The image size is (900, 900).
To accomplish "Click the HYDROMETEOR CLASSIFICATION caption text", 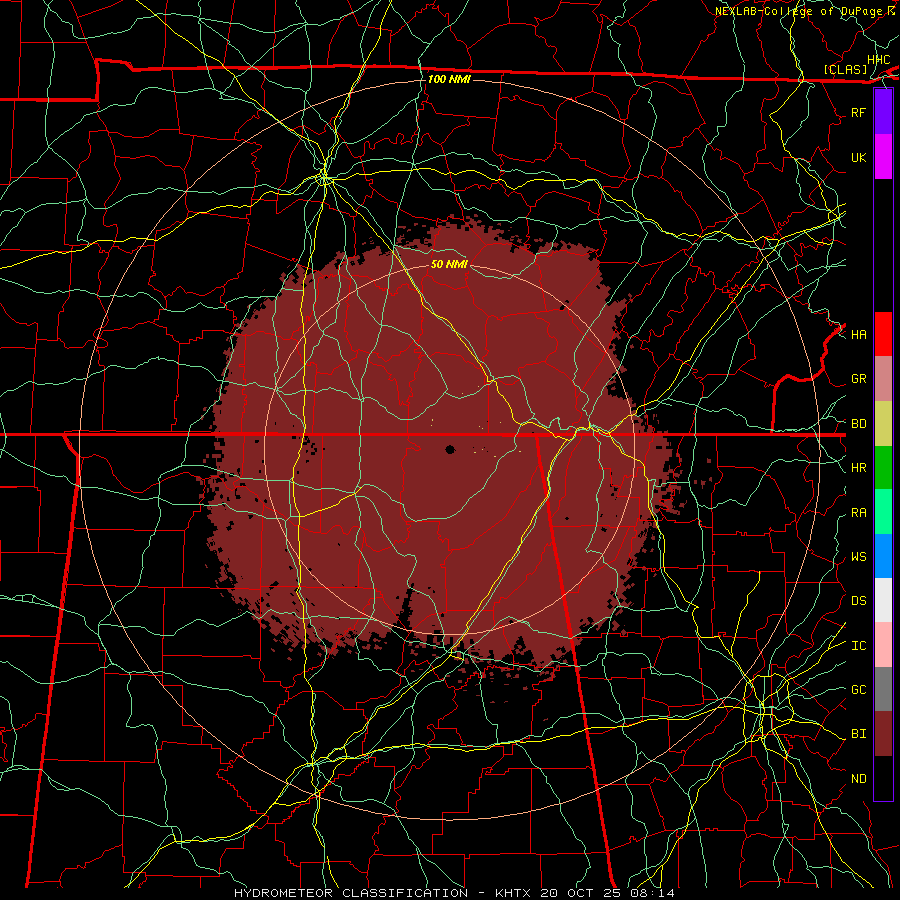I will [351, 893].
